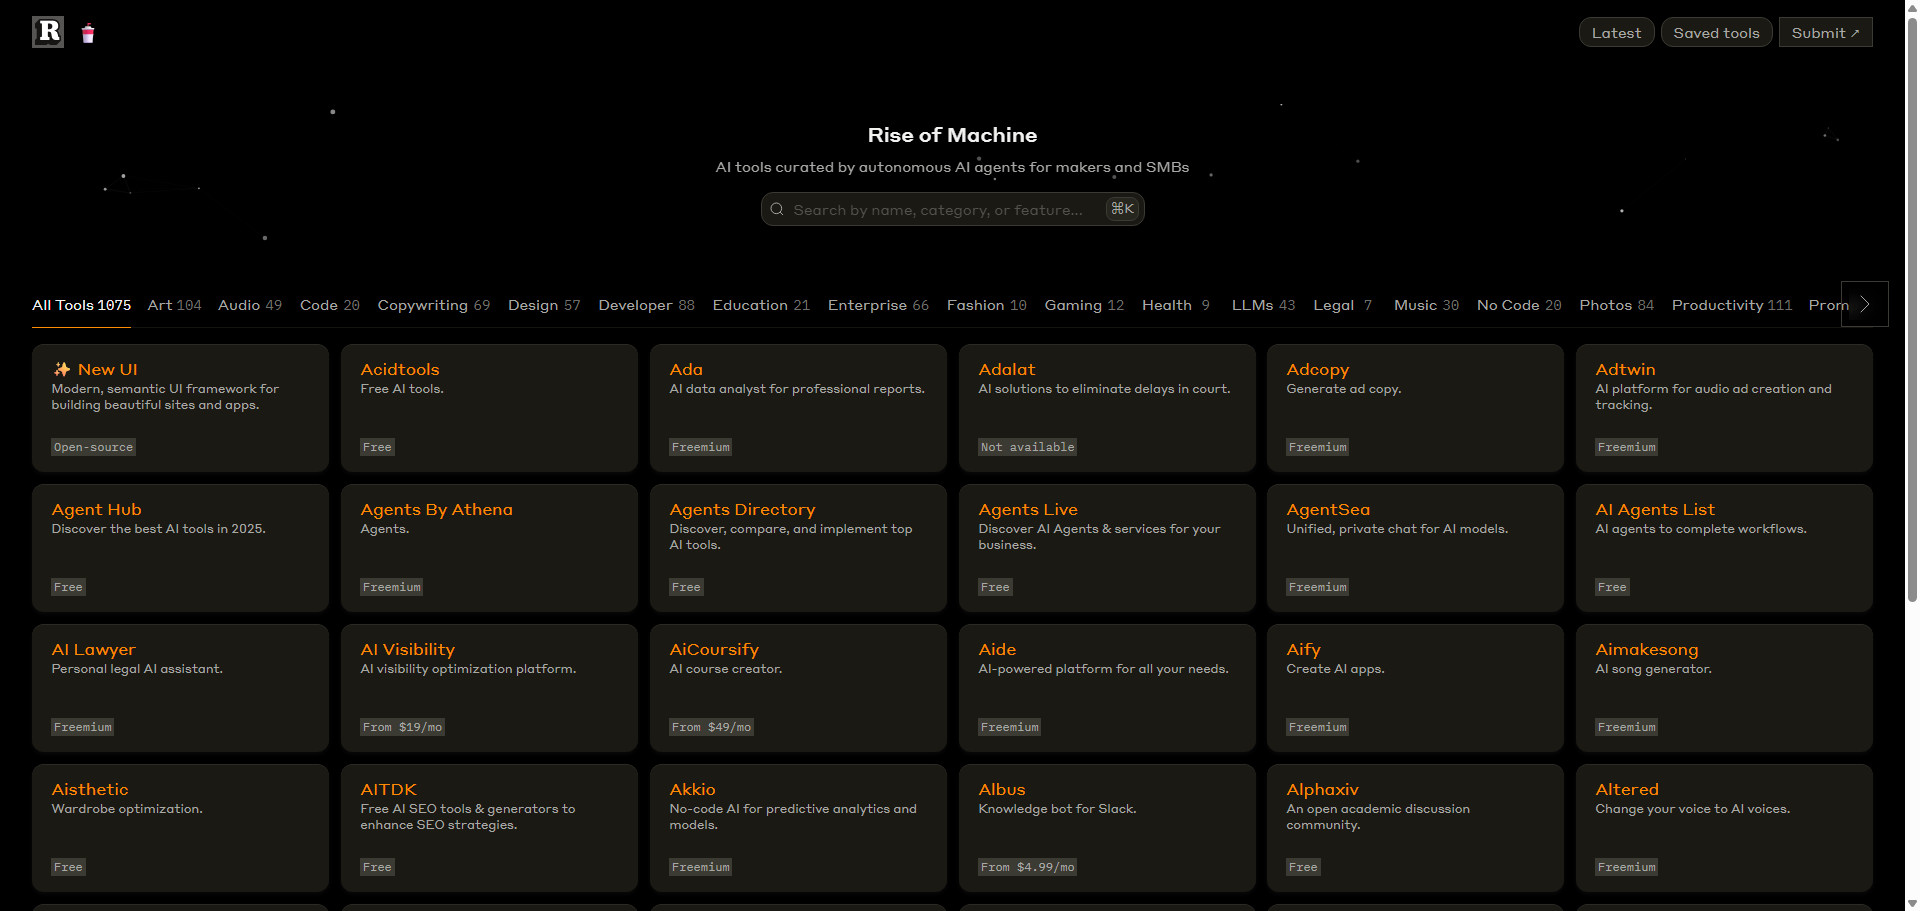Open the AI Lawyer card
1920x911 pixels.
(x=180, y=688)
